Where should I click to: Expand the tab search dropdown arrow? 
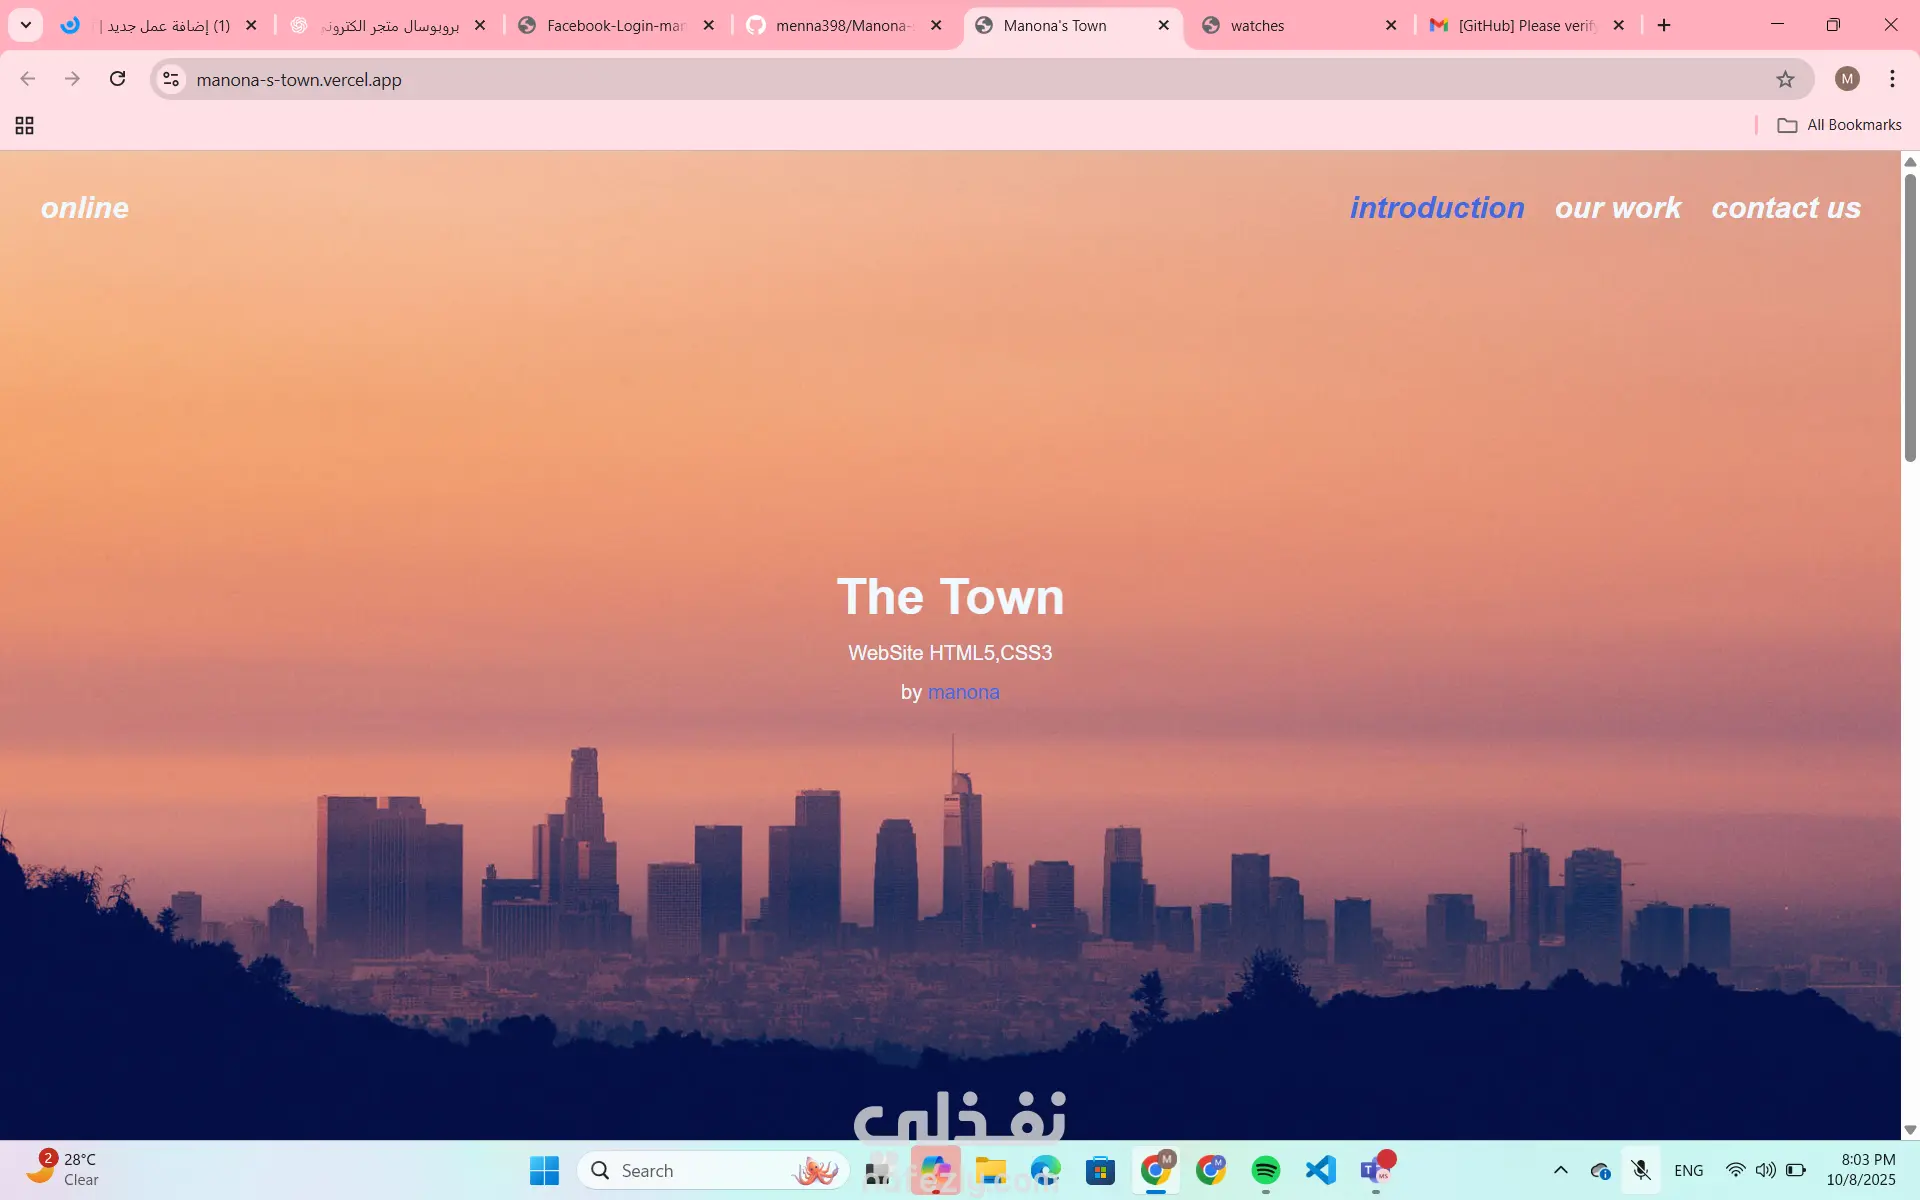pos(26,25)
